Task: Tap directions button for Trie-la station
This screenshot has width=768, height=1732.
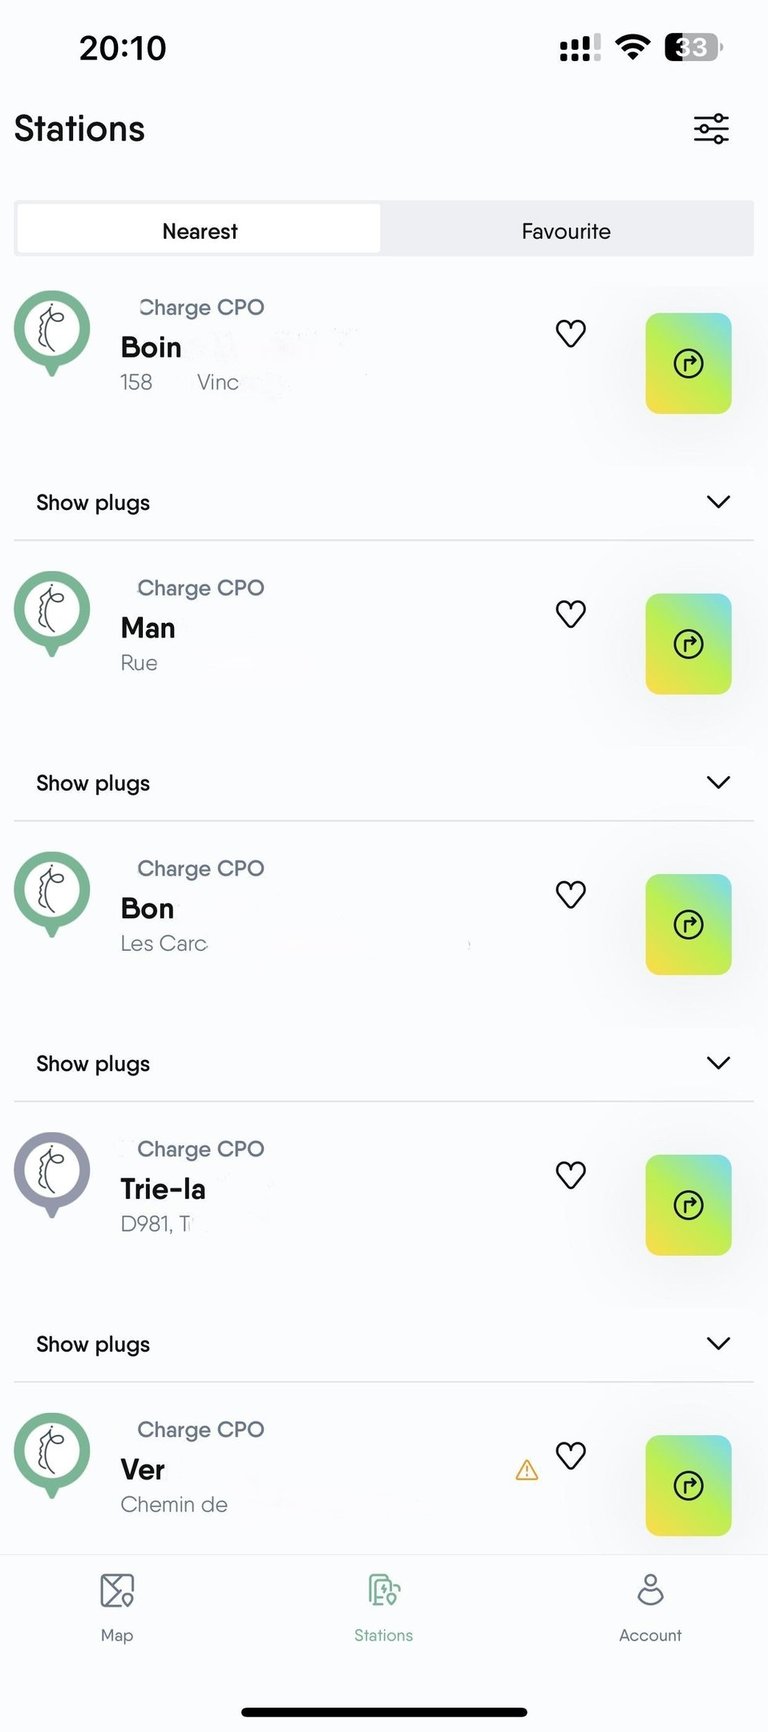Action: click(688, 1205)
